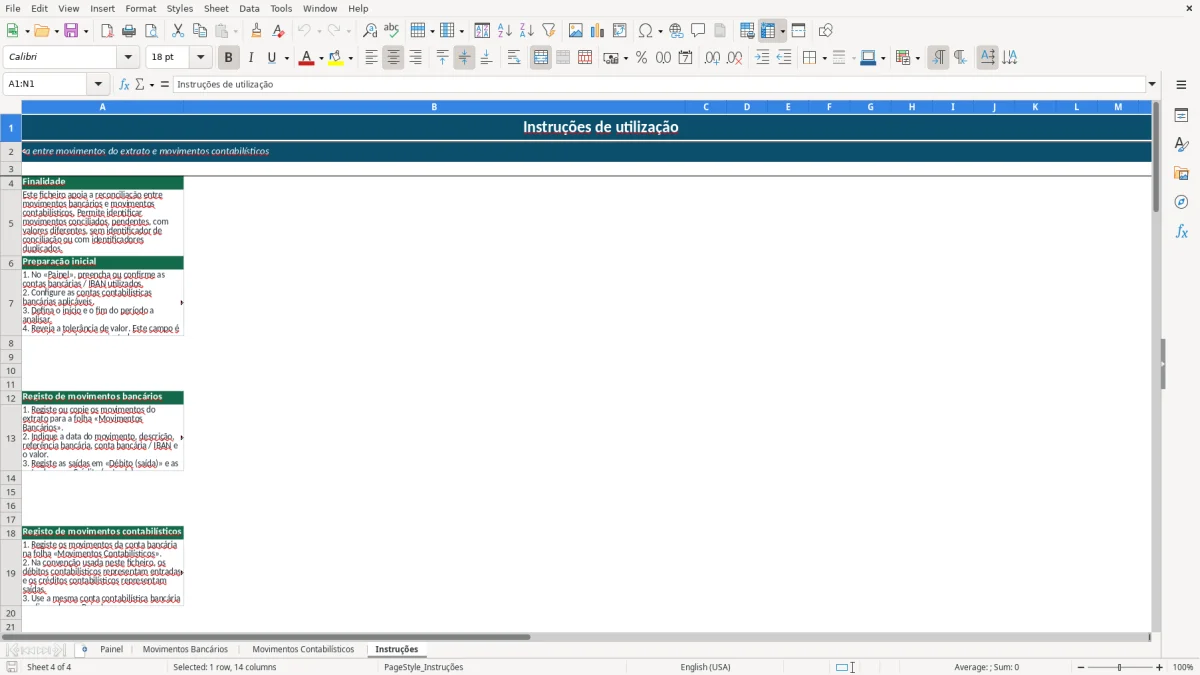This screenshot has height=675, width=1200.
Task: Toggle Center Vertically alignment
Action: (464, 58)
